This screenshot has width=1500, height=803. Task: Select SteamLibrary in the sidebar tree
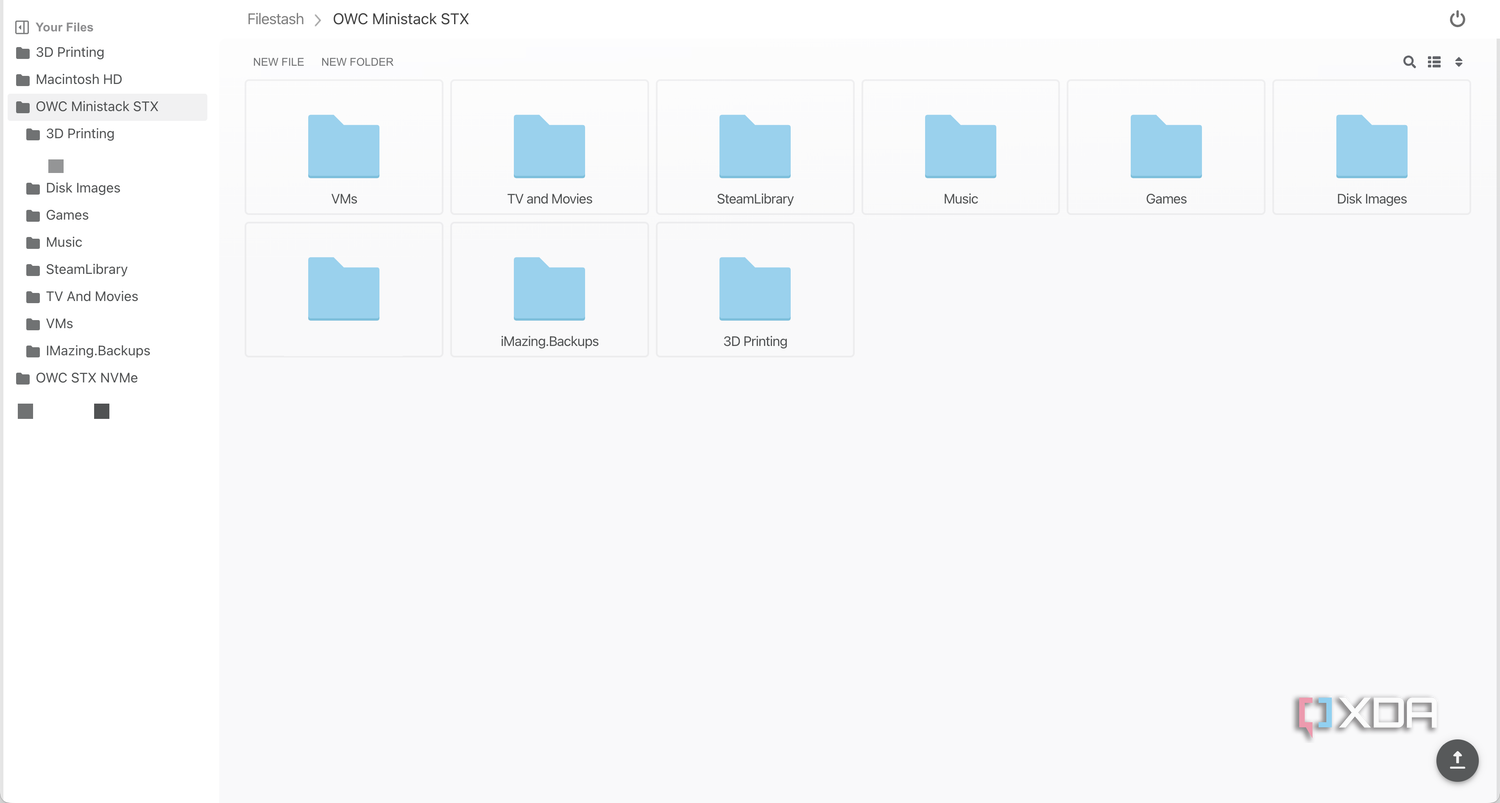tap(112, 269)
